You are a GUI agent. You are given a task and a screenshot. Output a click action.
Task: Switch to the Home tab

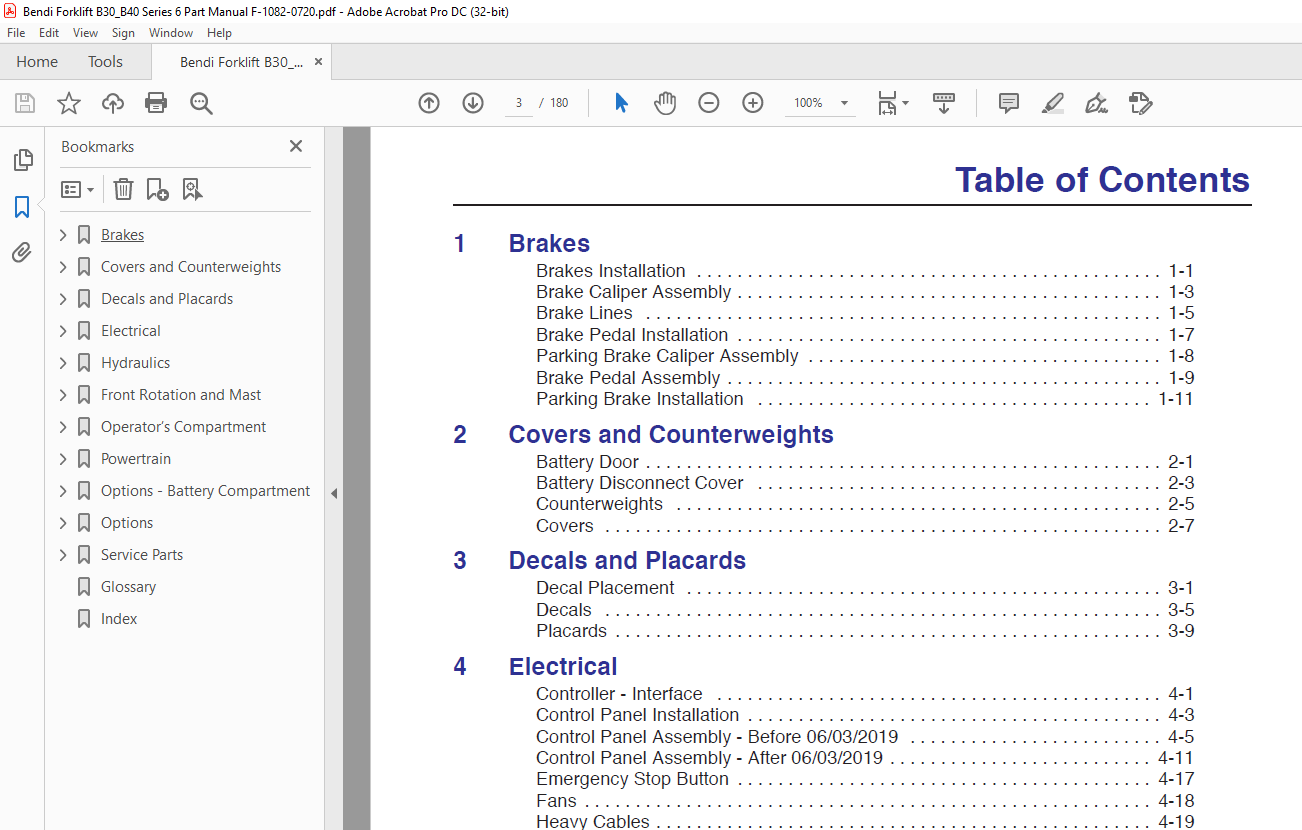37,62
